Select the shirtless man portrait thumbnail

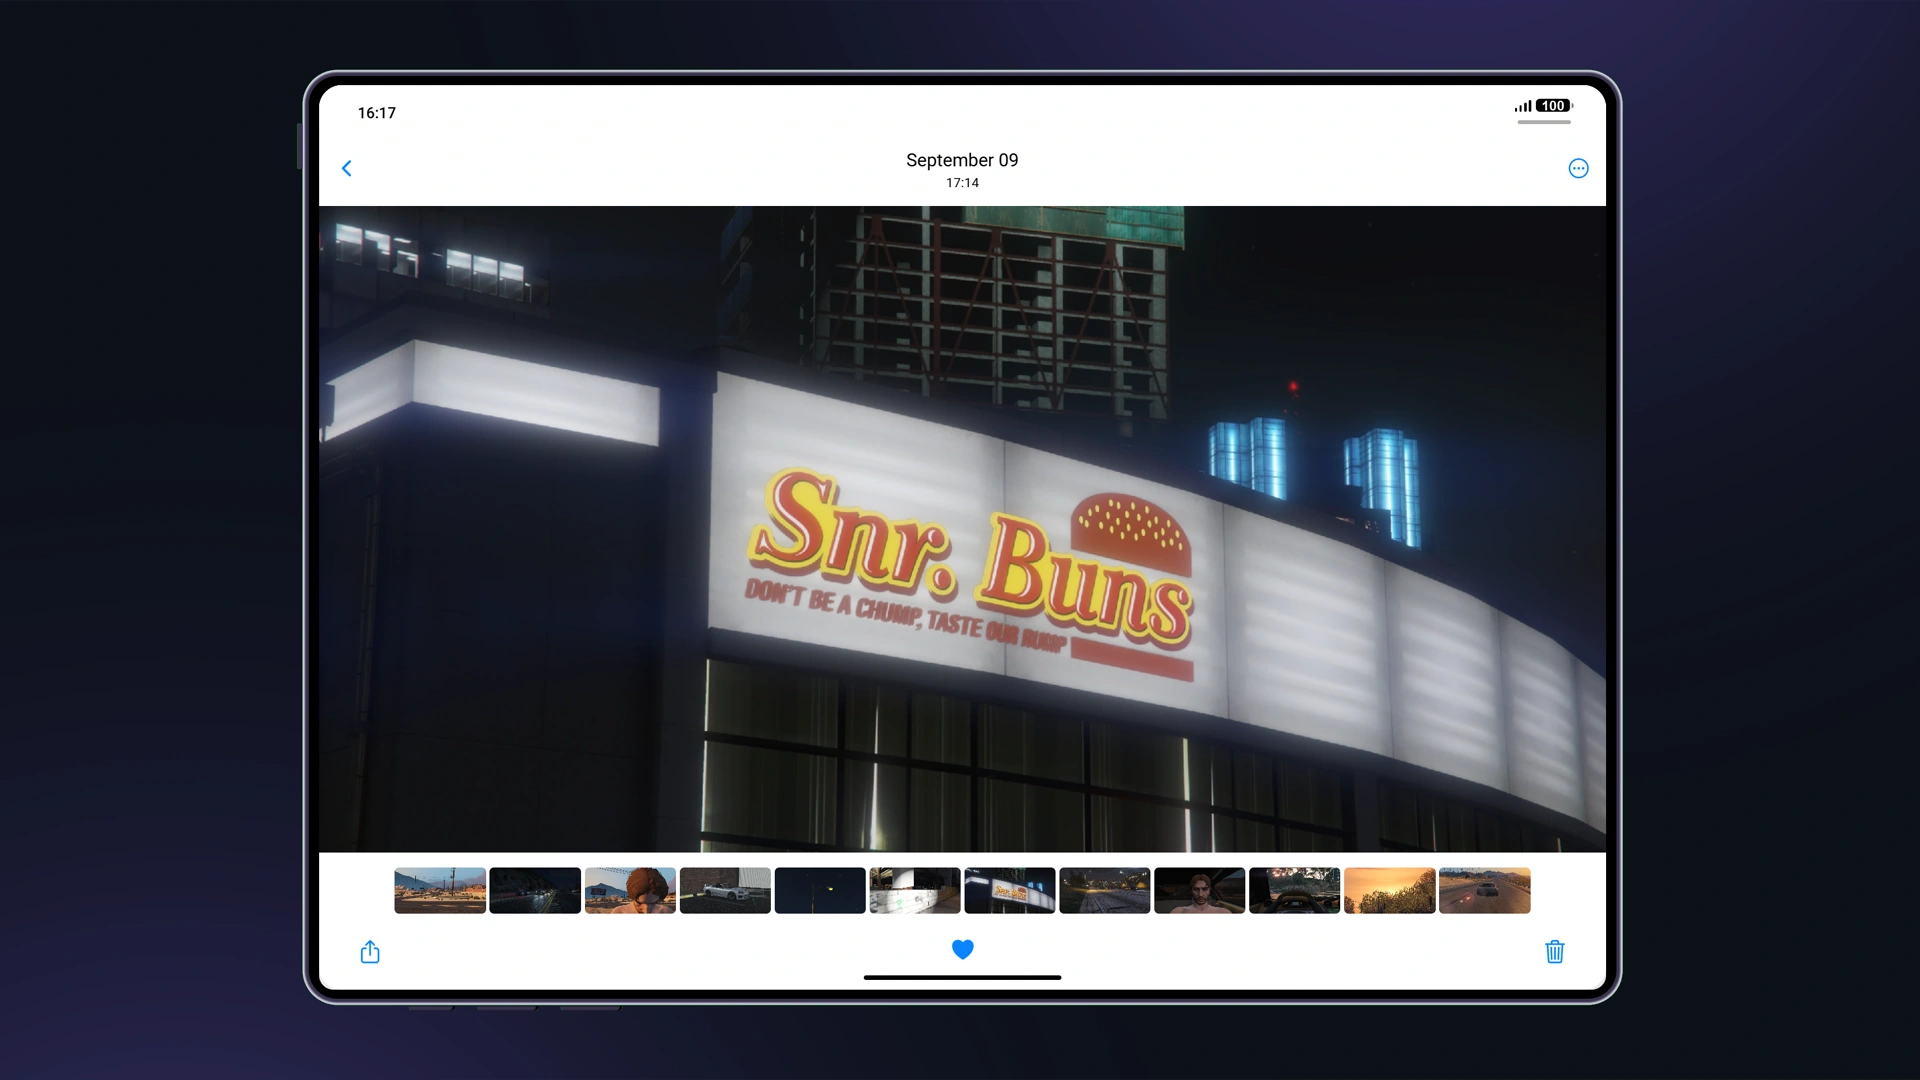tap(1200, 890)
